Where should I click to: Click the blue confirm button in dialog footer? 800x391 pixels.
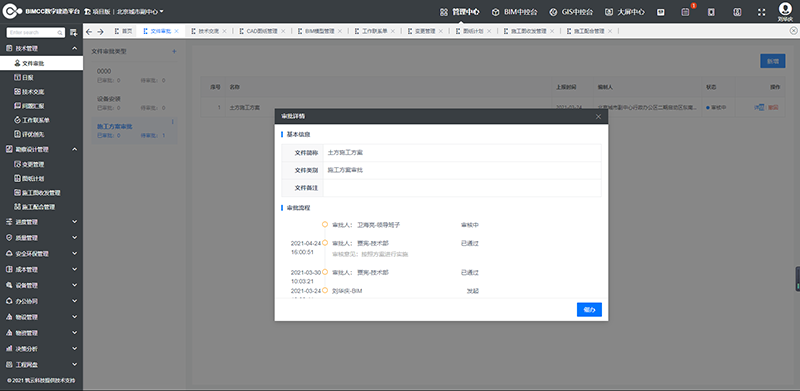tap(589, 309)
